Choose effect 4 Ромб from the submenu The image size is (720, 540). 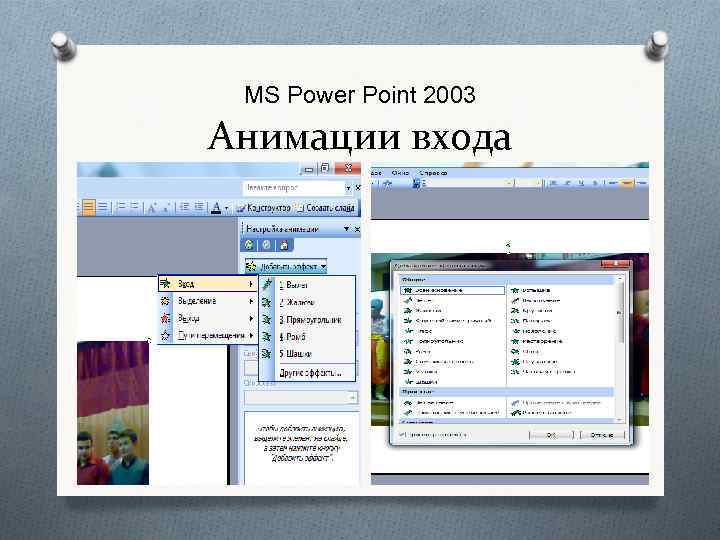pos(308,337)
